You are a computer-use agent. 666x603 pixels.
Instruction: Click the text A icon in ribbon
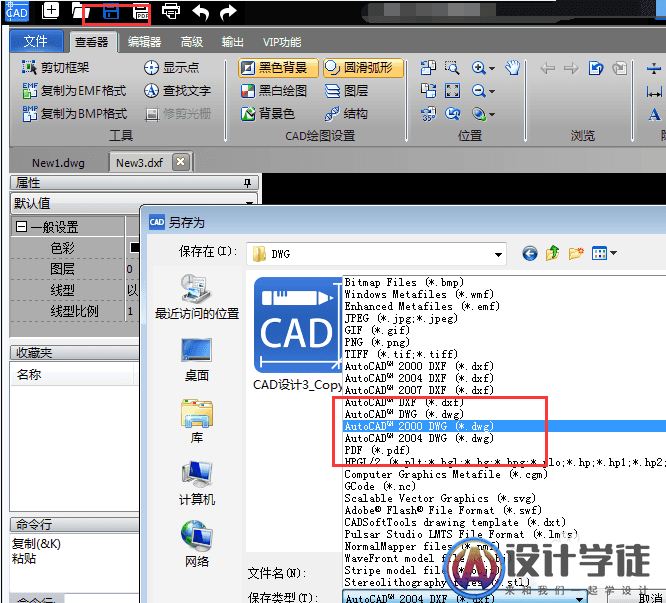pyautogui.click(x=655, y=113)
